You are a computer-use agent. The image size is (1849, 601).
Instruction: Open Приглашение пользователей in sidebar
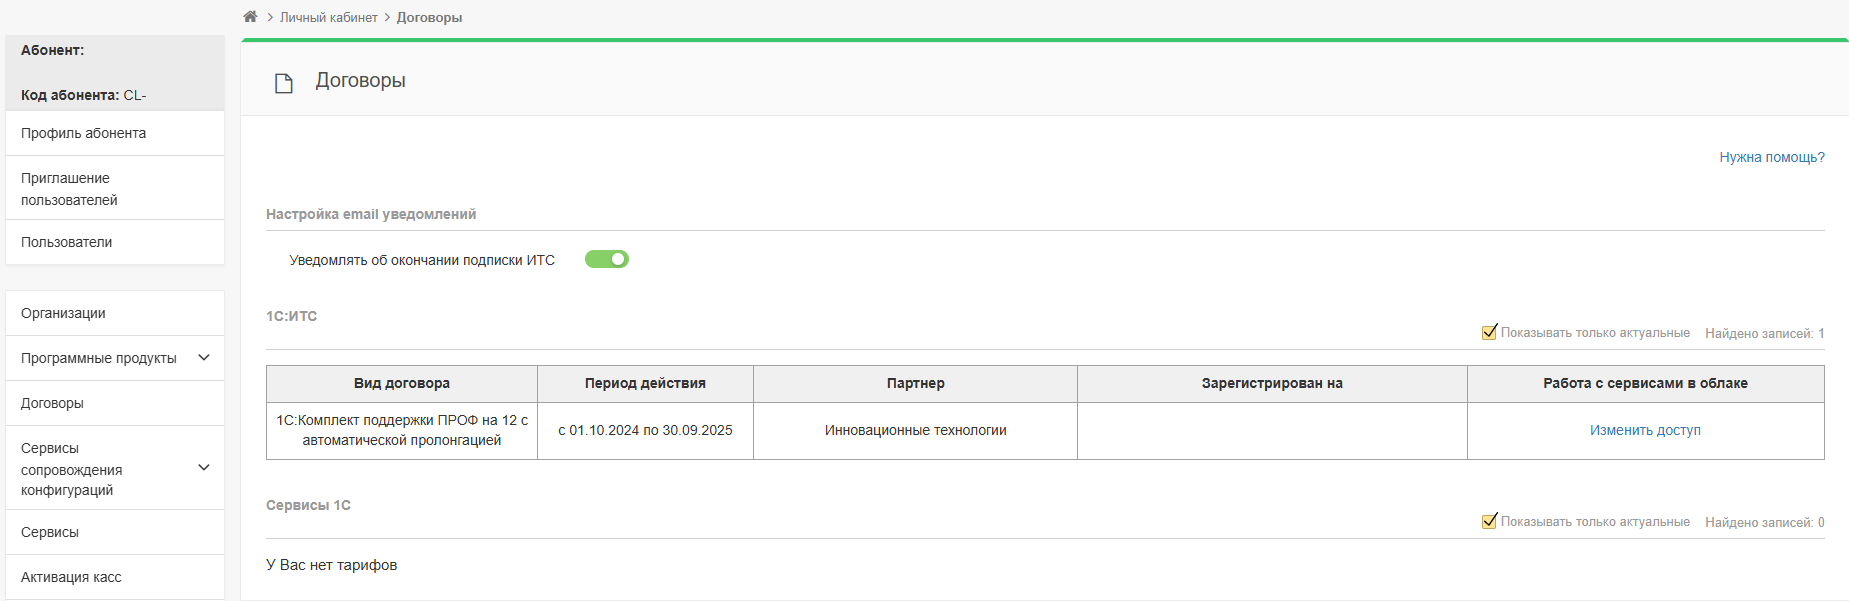[115, 188]
